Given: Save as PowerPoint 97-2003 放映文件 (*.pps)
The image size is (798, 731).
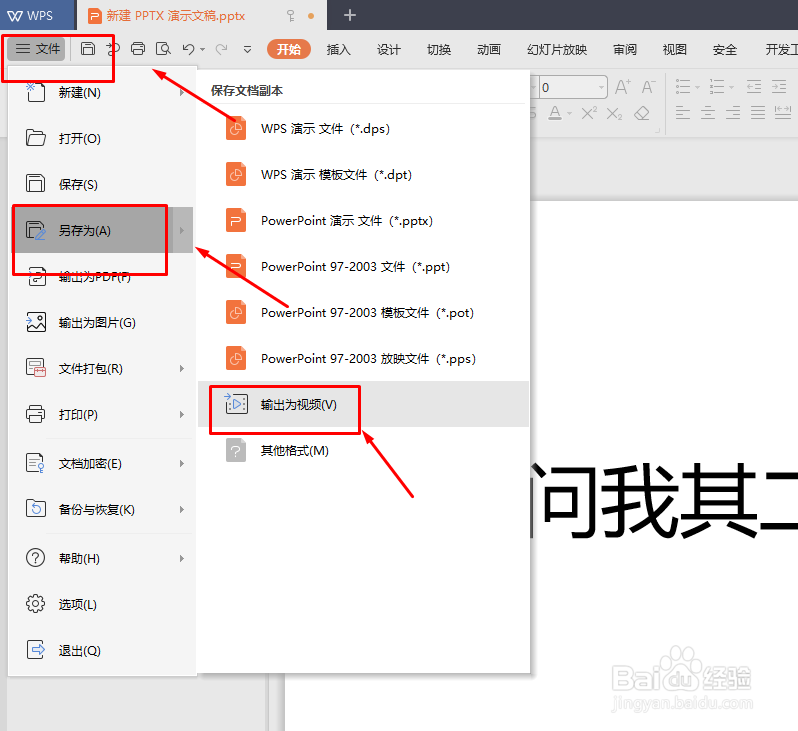Looking at the screenshot, I should 363,358.
